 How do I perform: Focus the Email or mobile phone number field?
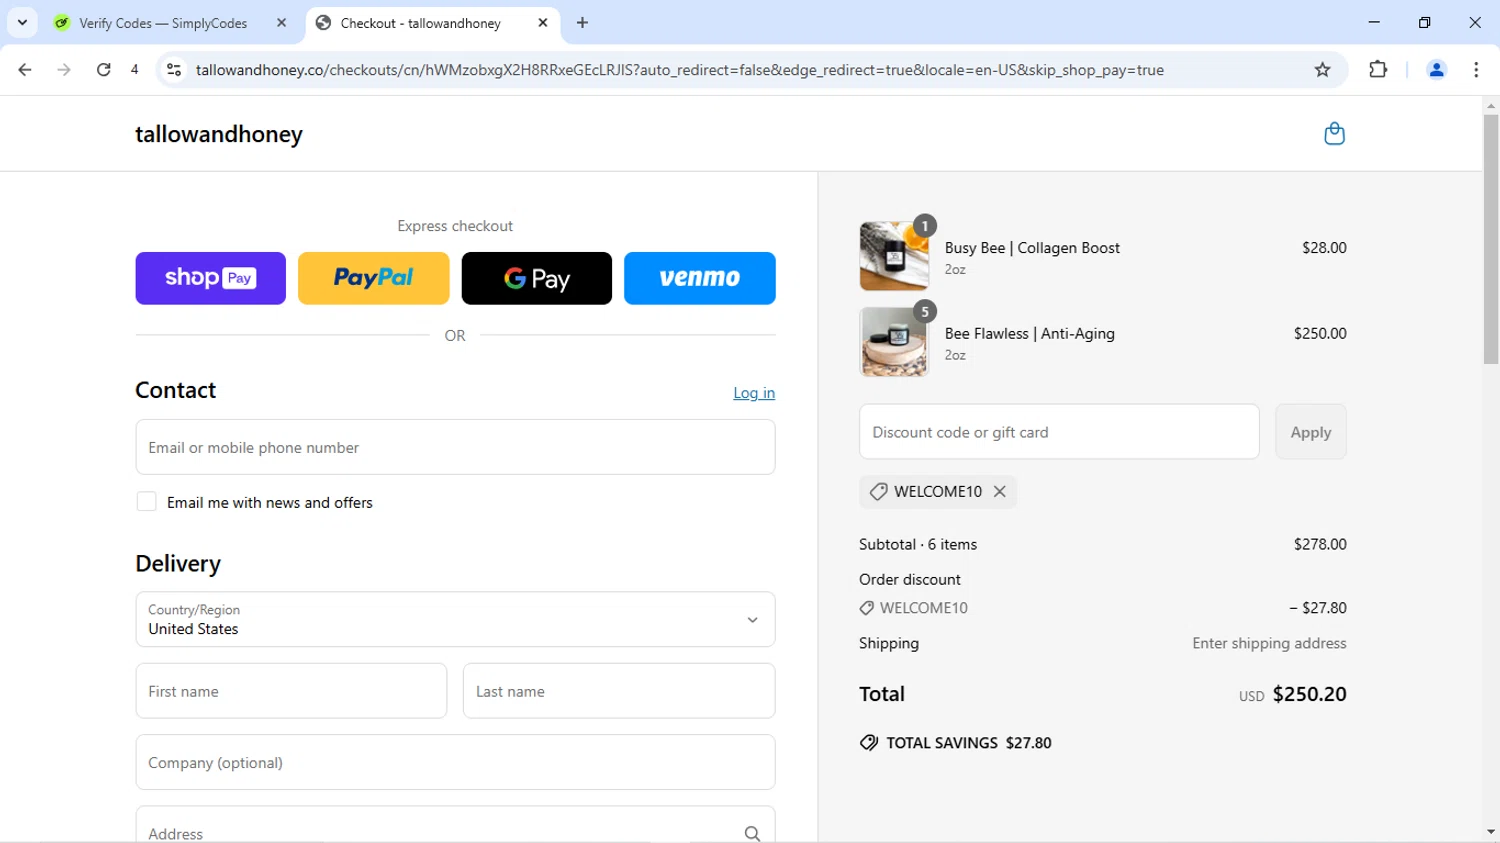coord(455,447)
